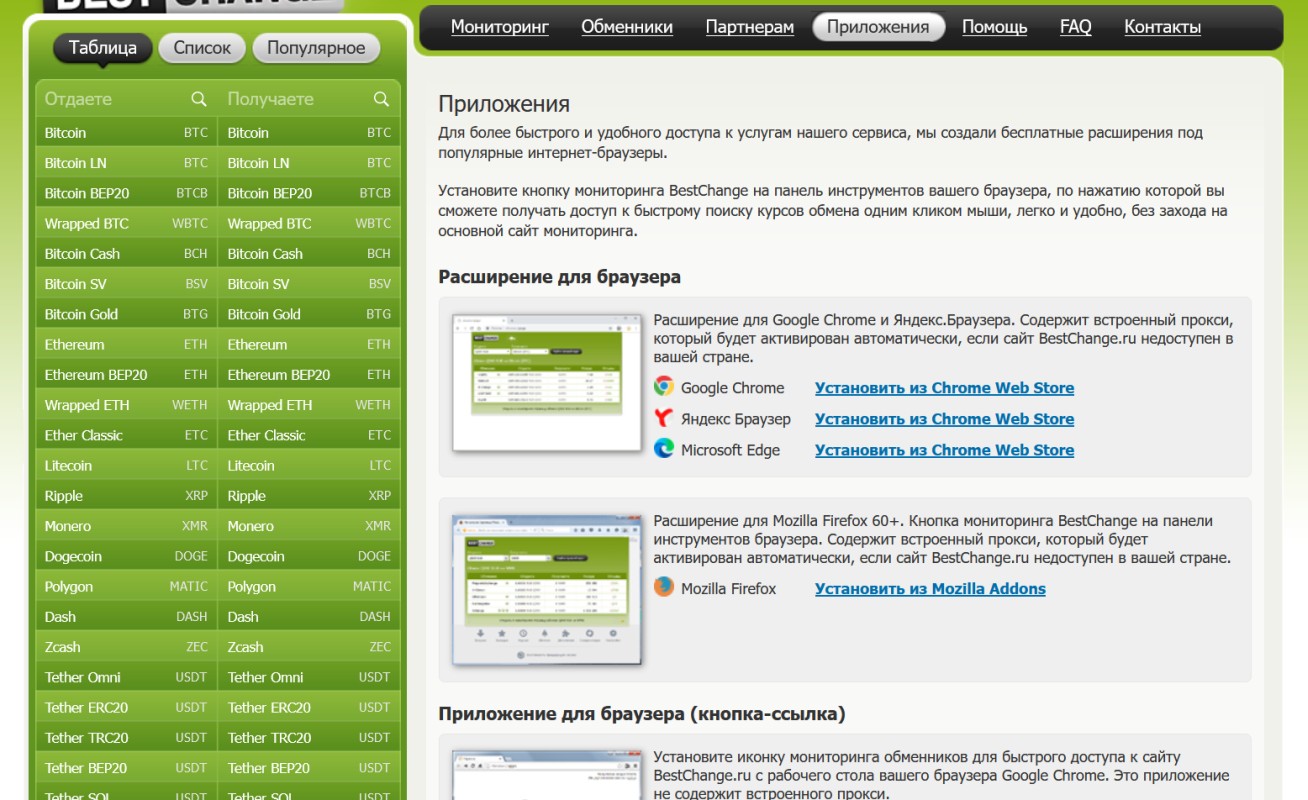Select Dogecoin in the Получаете column

pos(309,556)
